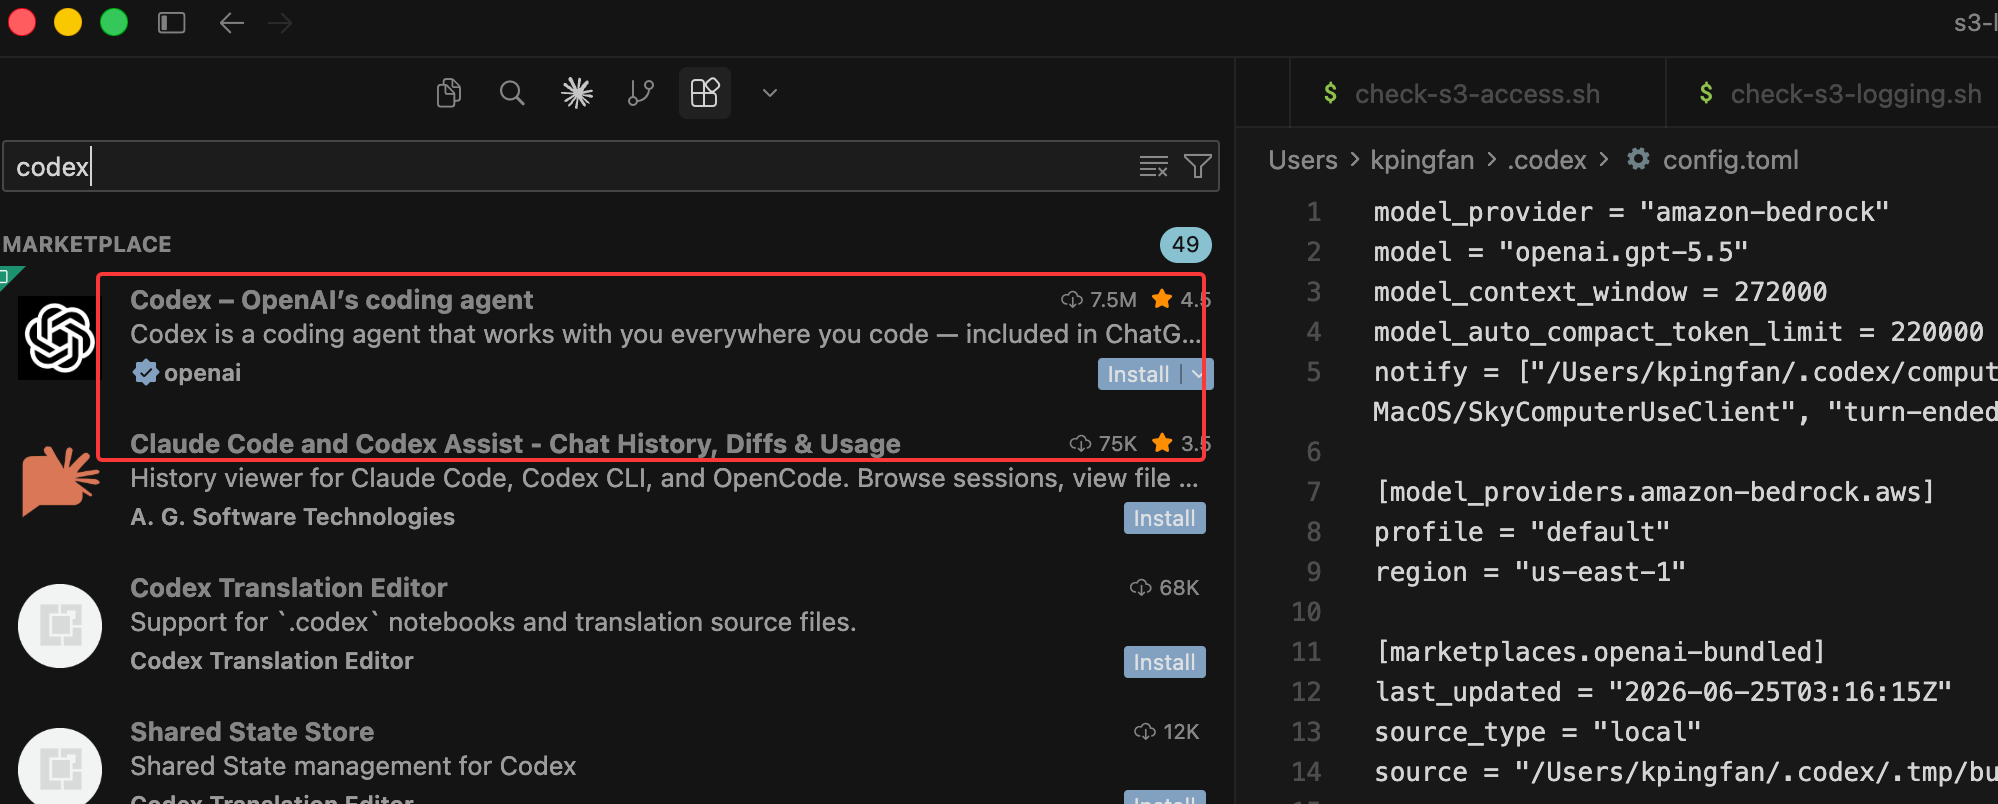
Task: Open the Search view magnifier
Action: coord(512,93)
